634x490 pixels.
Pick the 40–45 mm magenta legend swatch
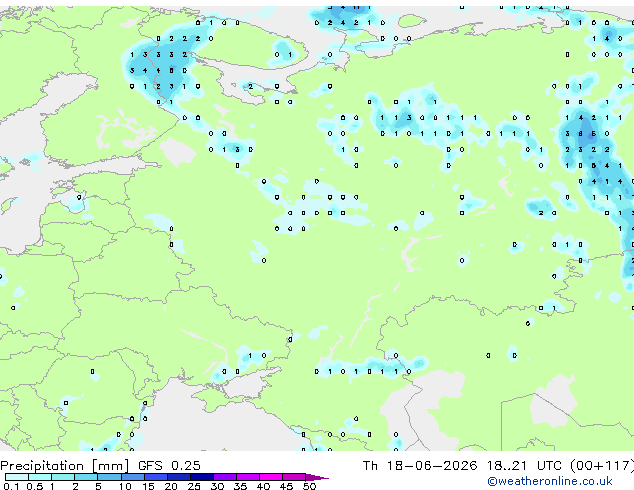tap(271, 477)
